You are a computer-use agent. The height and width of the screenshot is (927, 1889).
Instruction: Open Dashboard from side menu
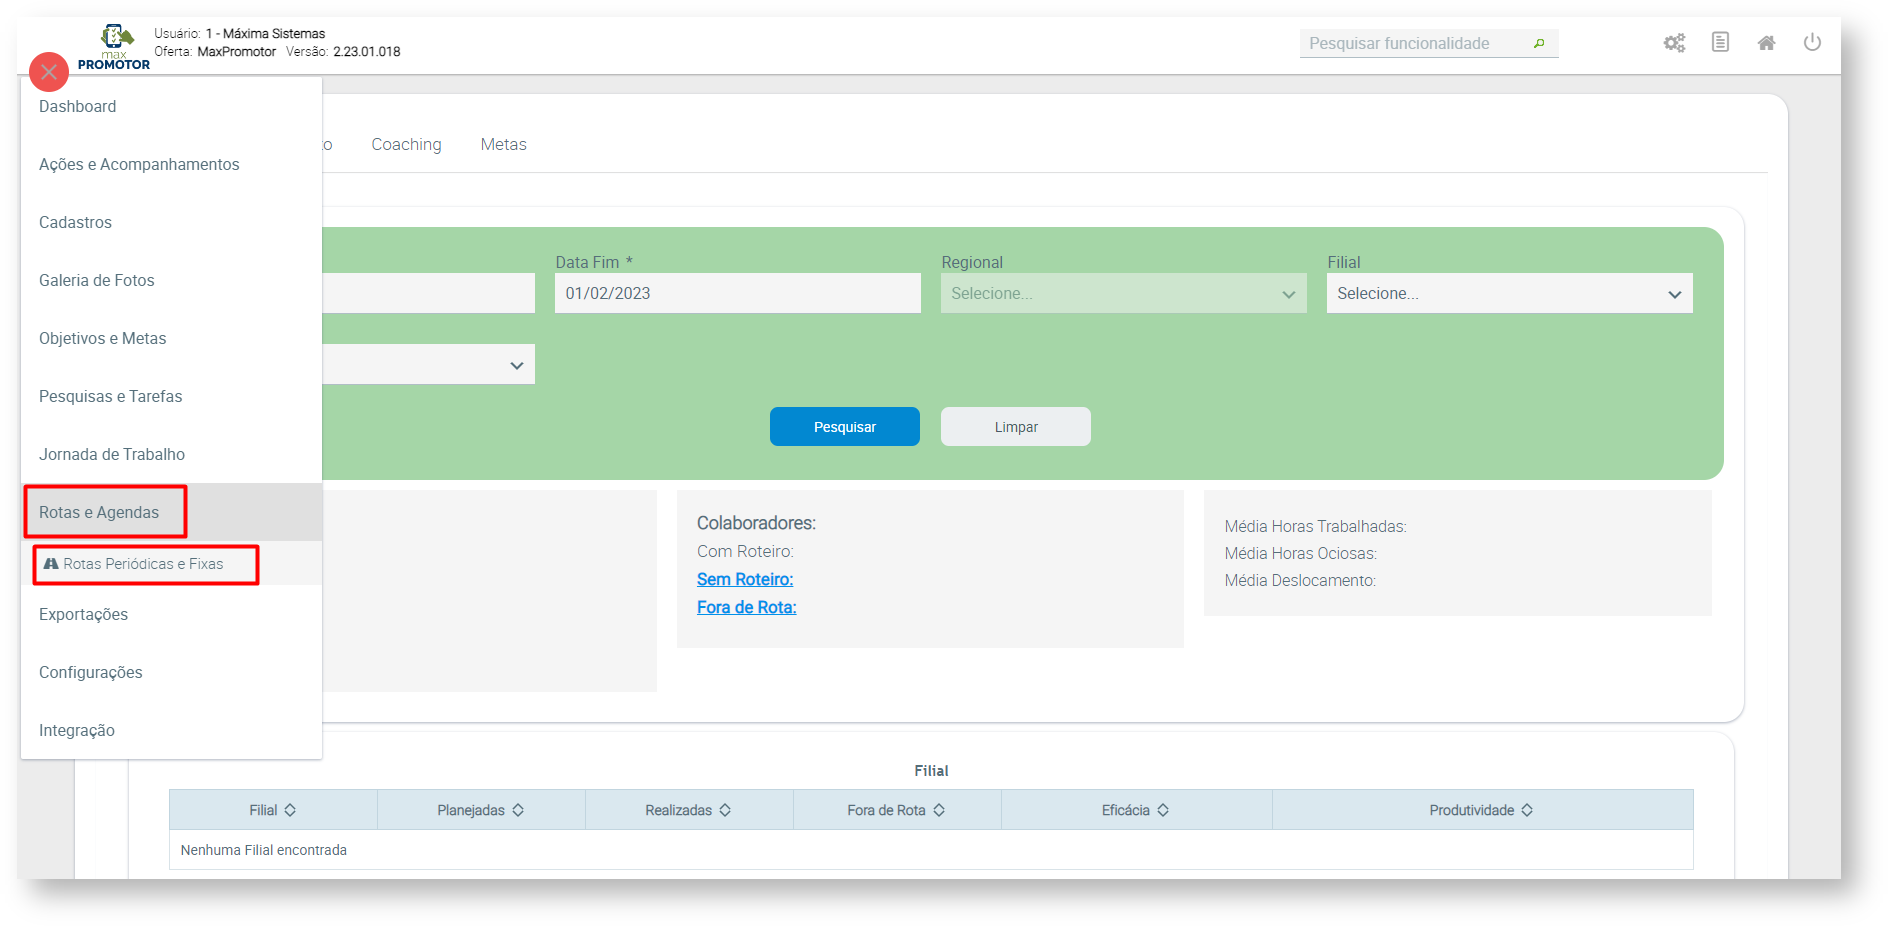click(171, 106)
